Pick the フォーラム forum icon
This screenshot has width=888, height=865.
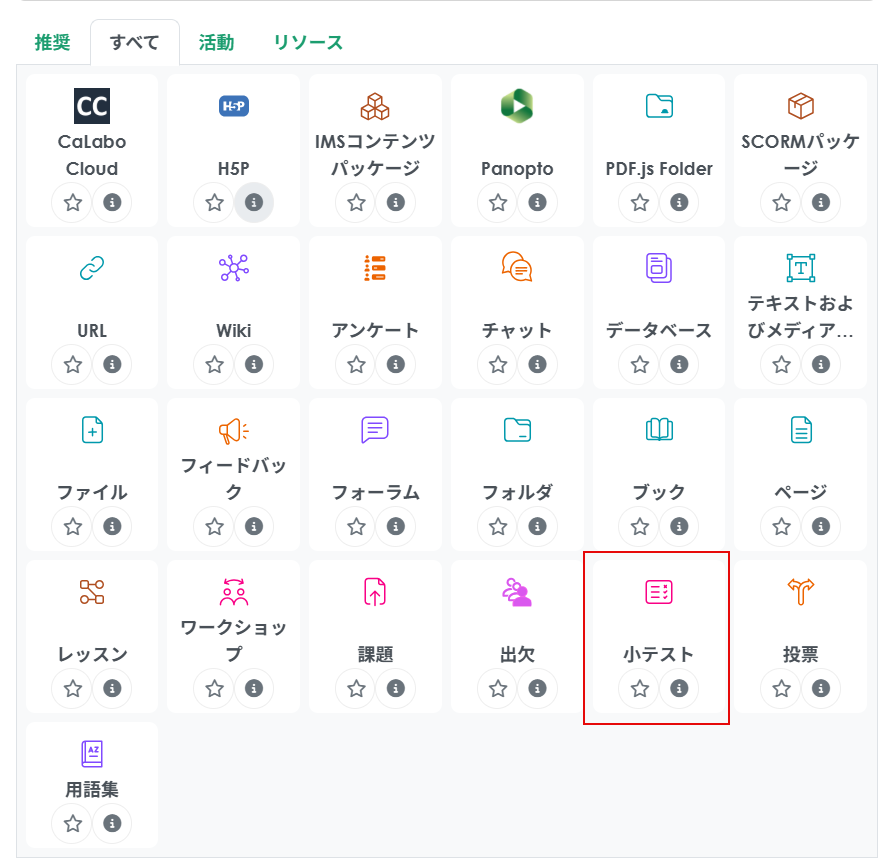pyautogui.click(x=375, y=430)
